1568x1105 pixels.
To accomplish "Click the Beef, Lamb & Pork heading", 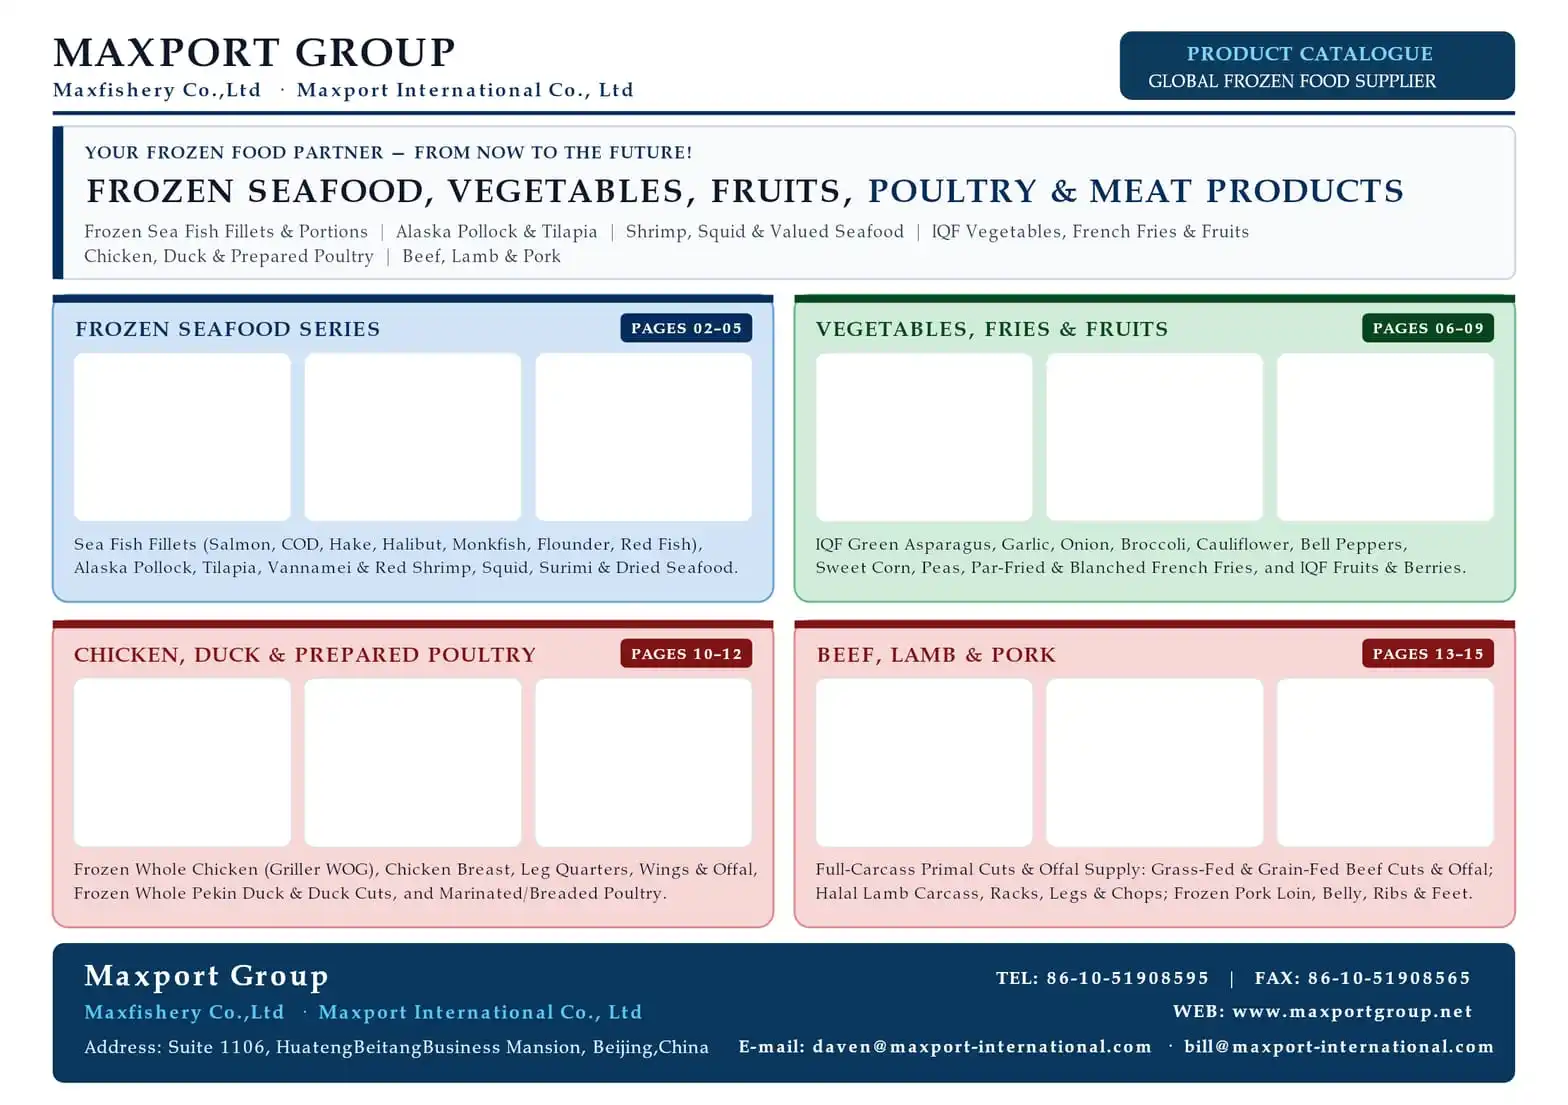I will (936, 655).
